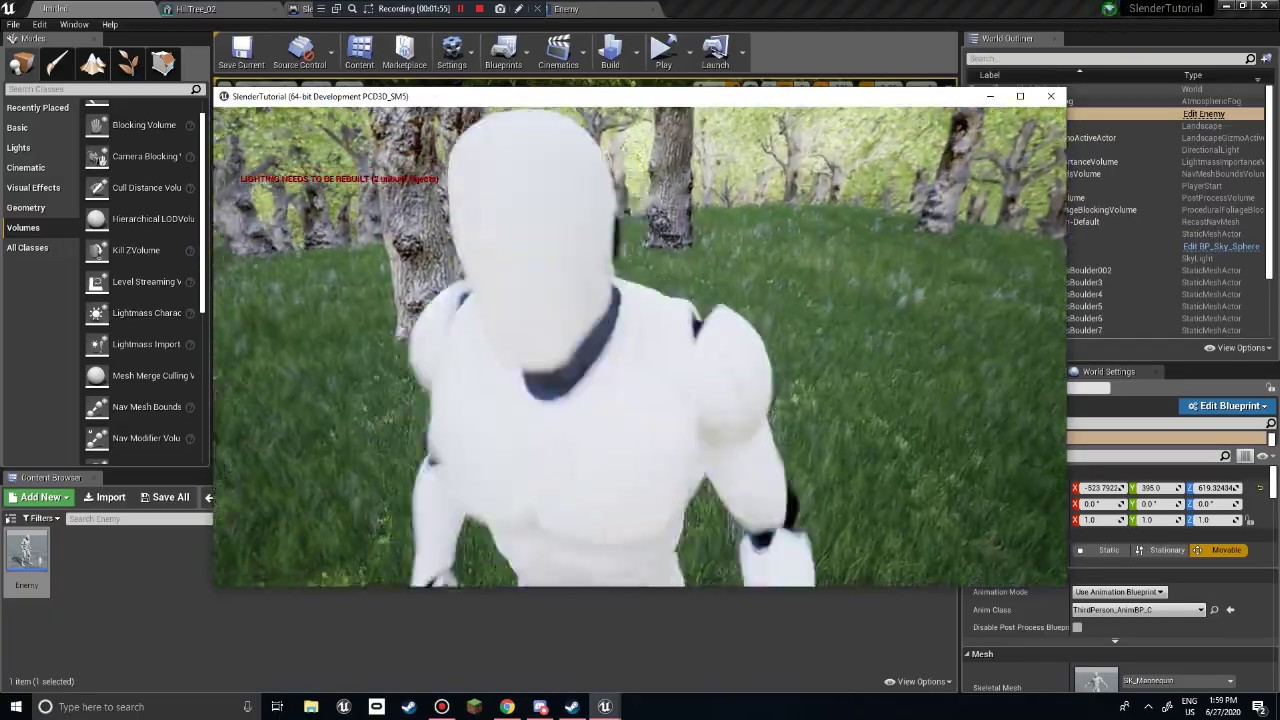Open Content Browser View Options
This screenshot has height=720, width=1280.
(x=917, y=682)
